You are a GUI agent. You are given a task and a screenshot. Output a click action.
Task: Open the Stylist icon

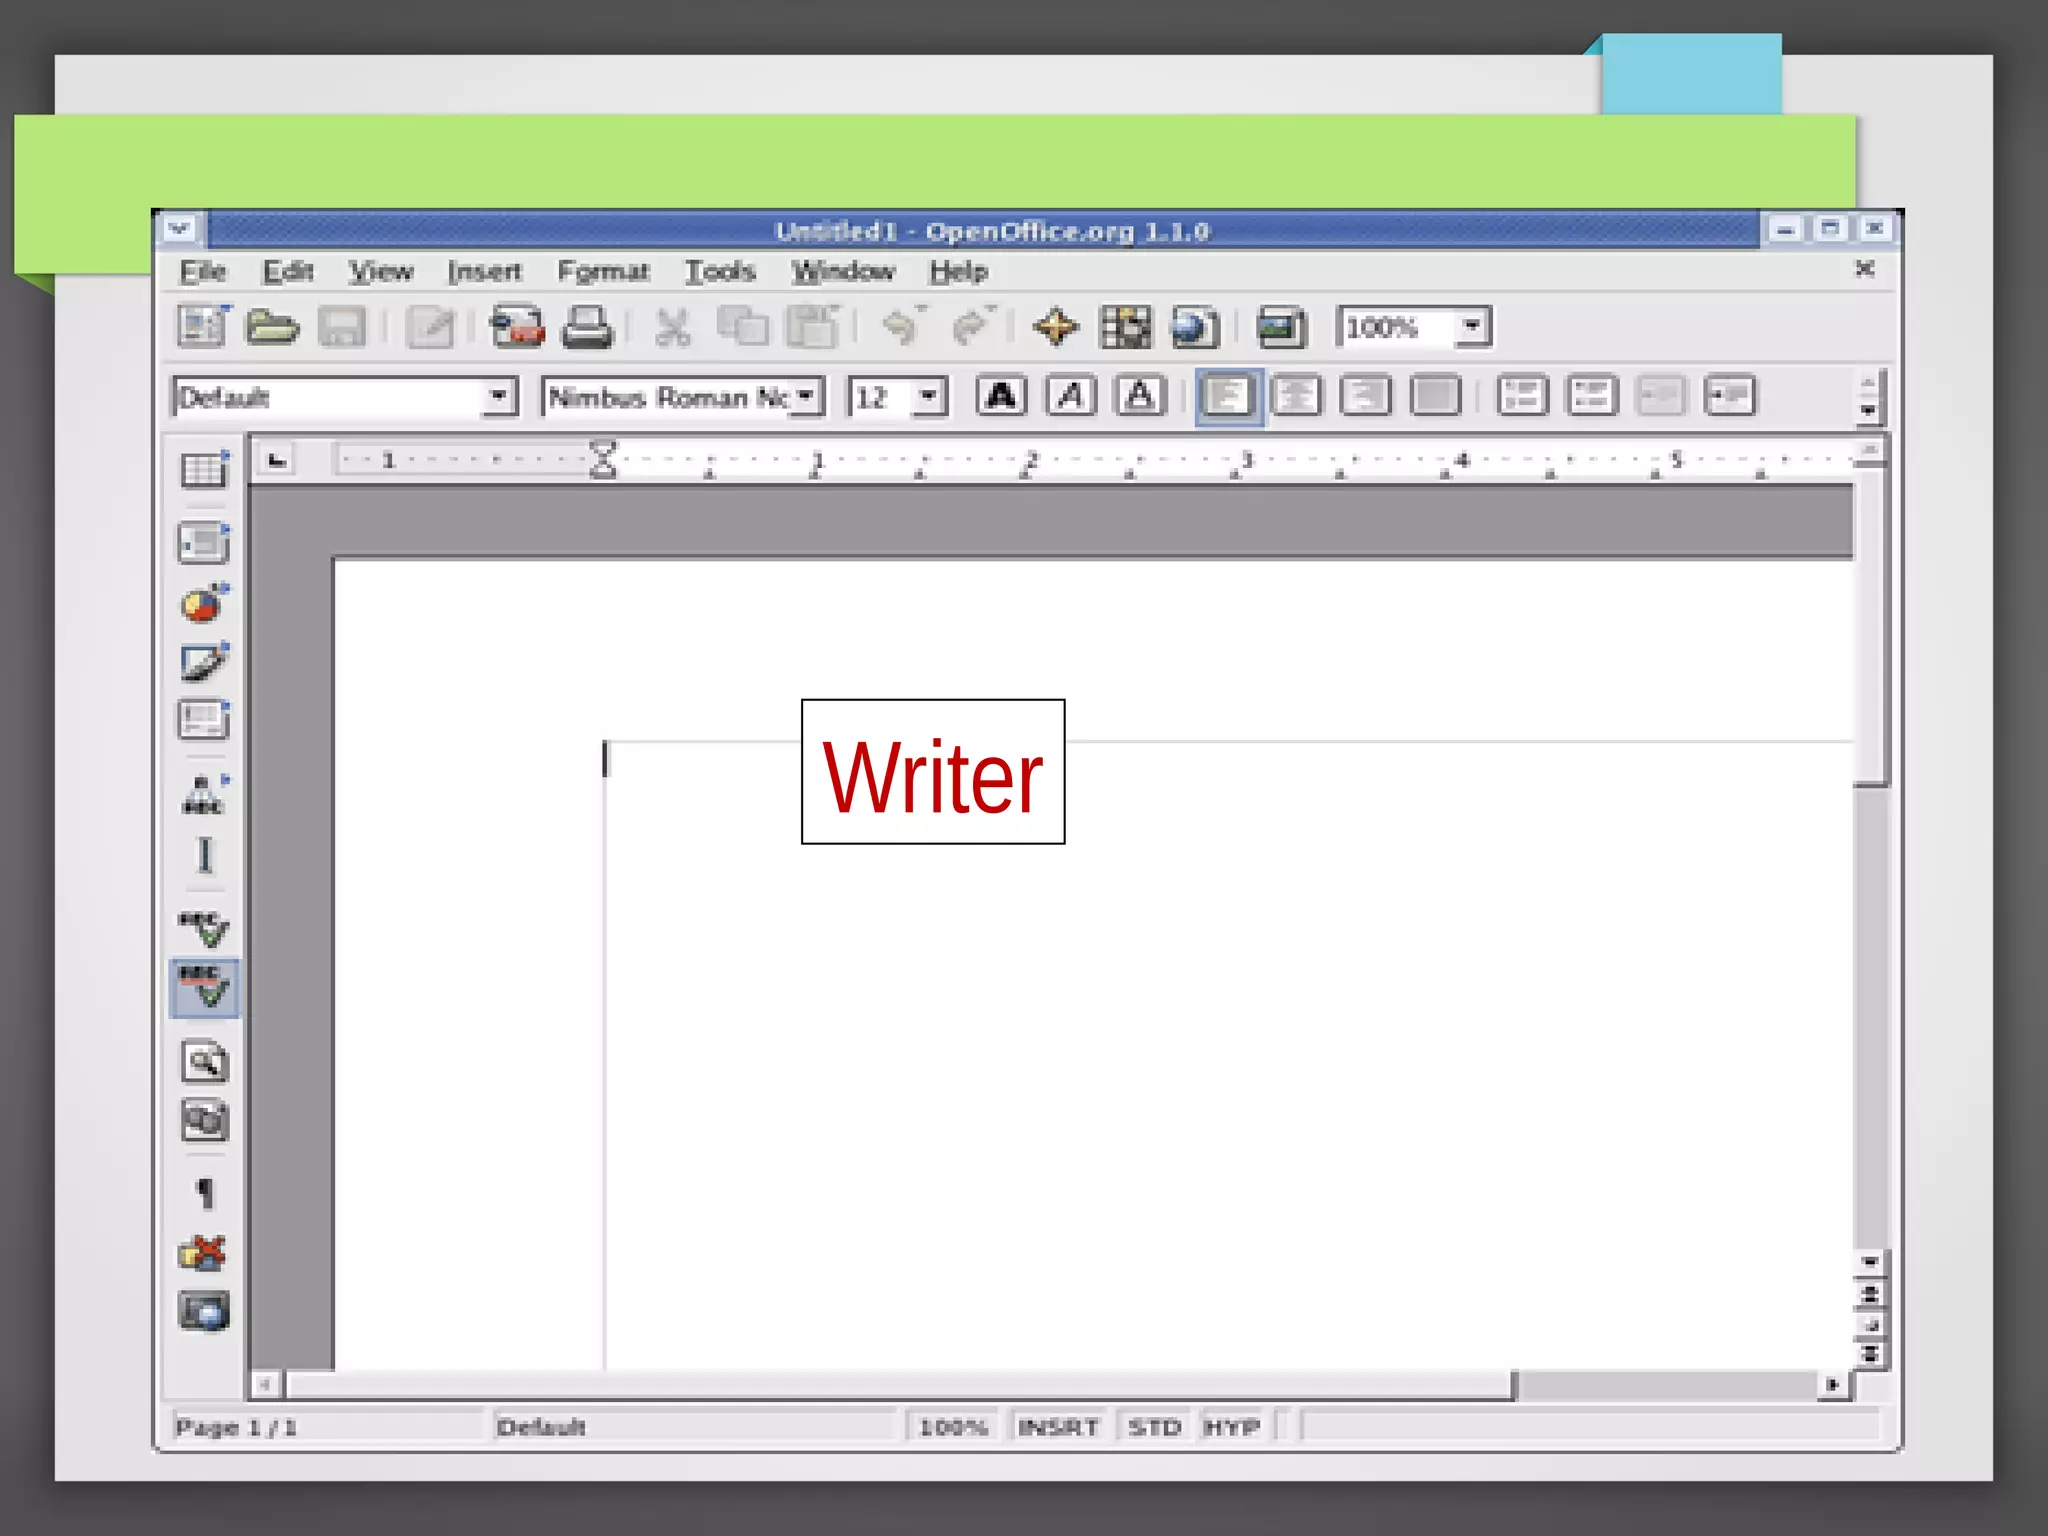1126,327
